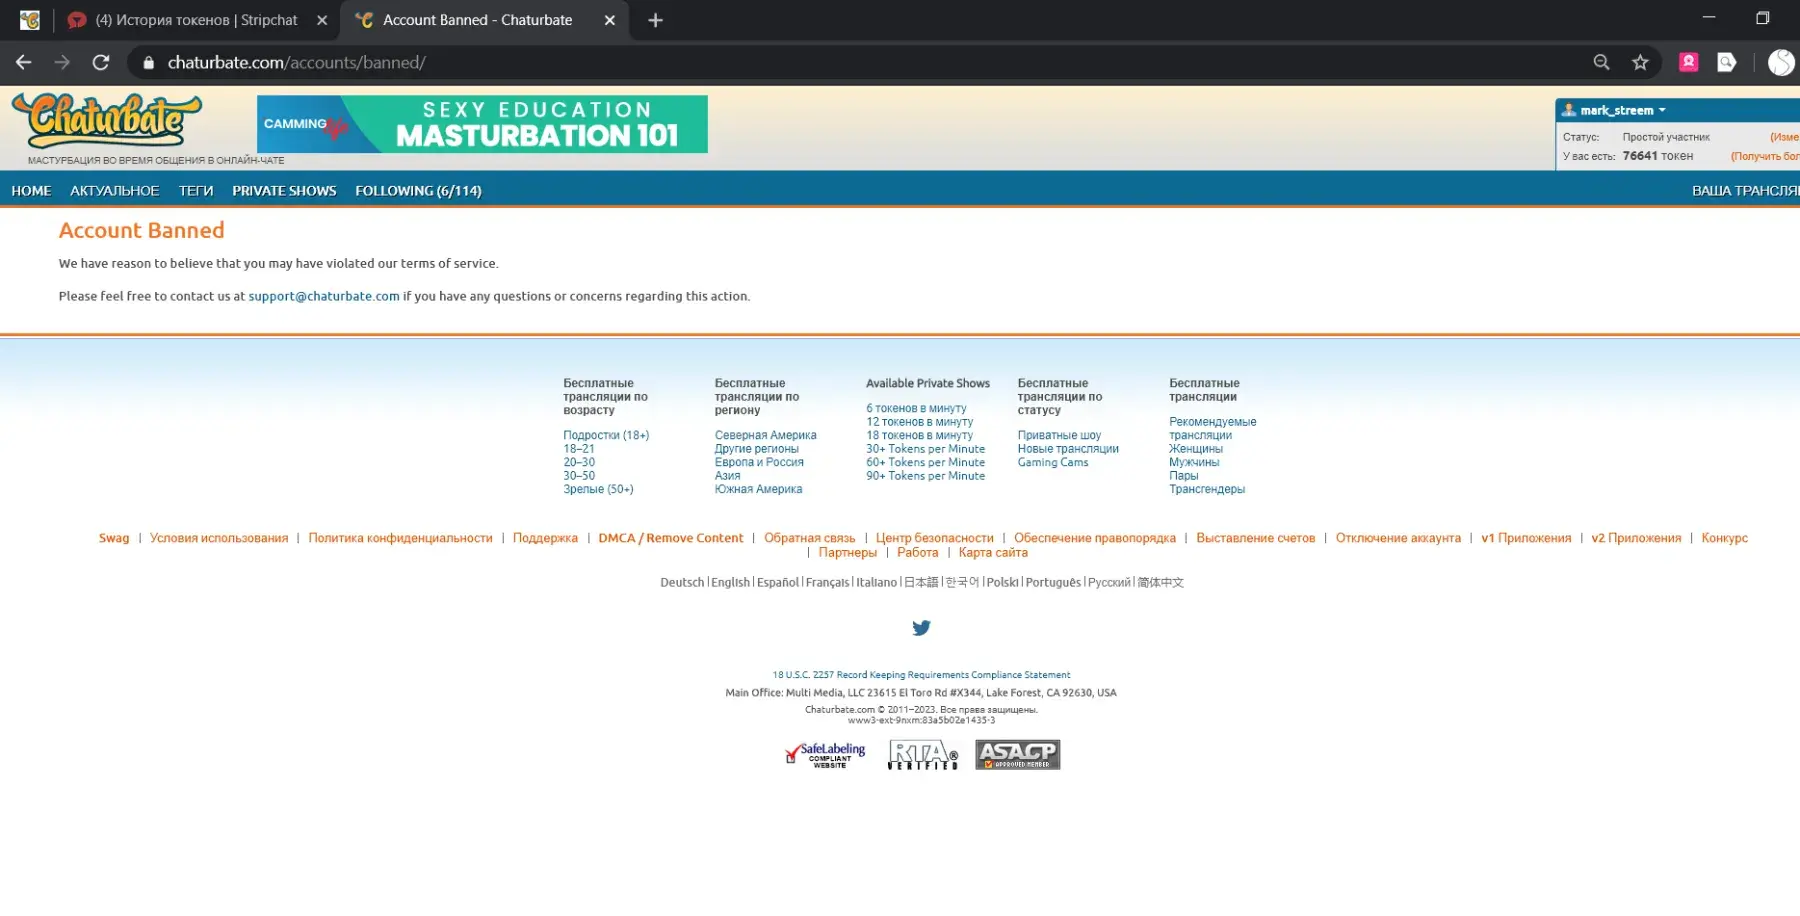Open the Отключение аккаунта footer link
Viewport: 1800px width, 916px height.
1398,538
